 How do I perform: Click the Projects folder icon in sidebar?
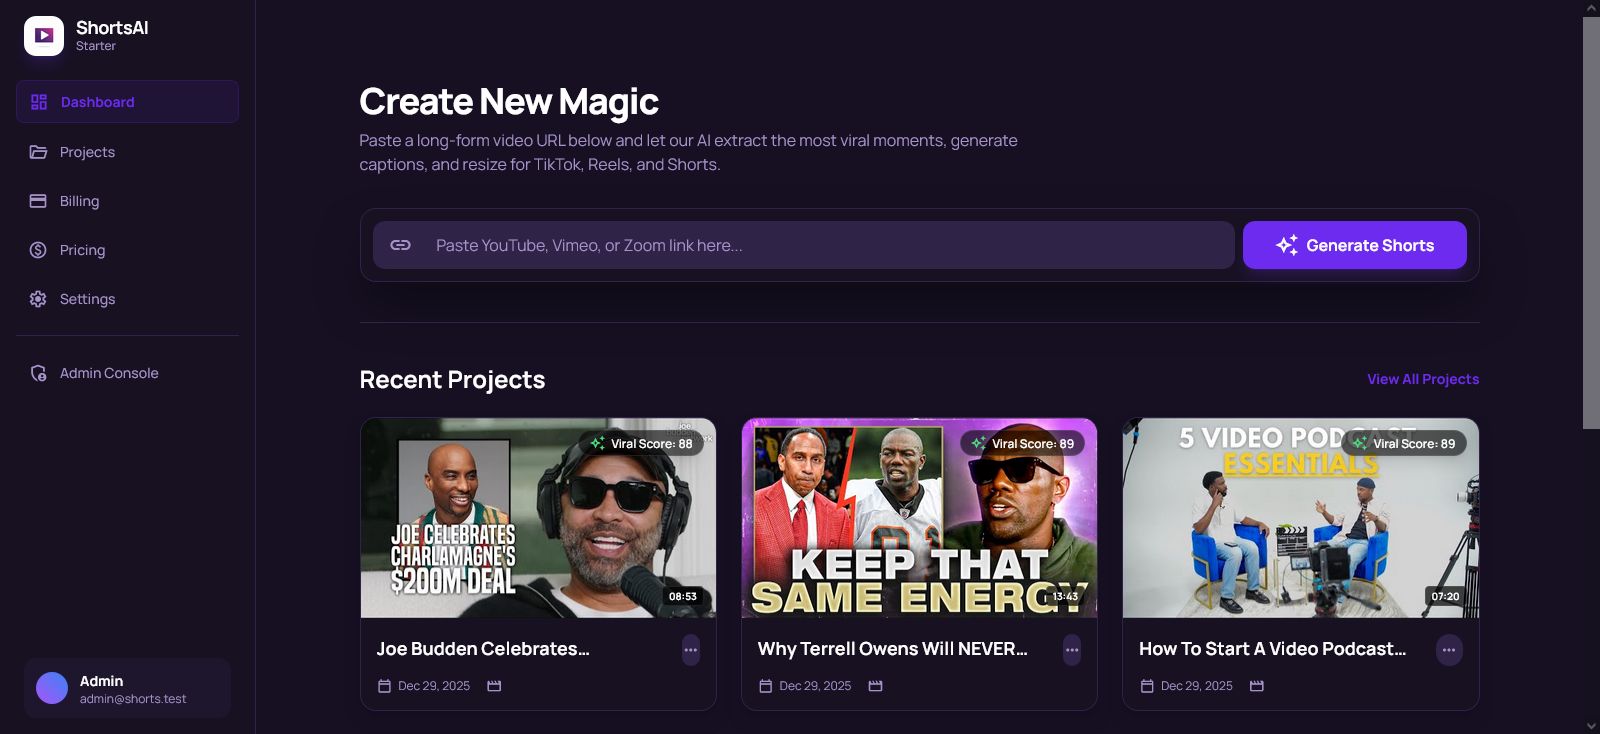(38, 152)
